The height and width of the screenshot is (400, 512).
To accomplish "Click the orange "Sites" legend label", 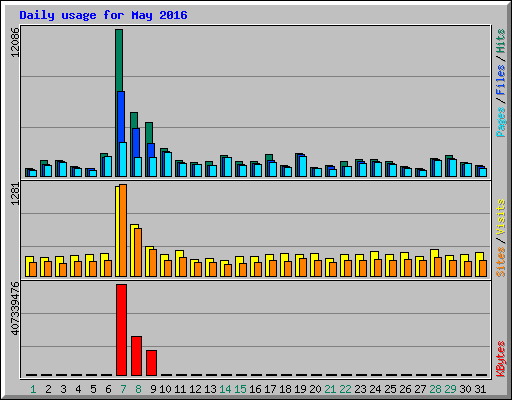I will (500, 262).
